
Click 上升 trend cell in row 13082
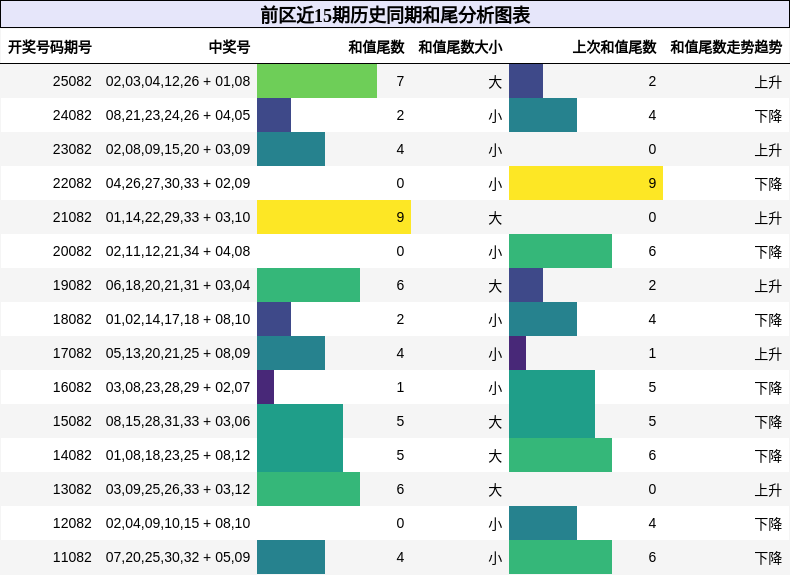(x=768, y=490)
